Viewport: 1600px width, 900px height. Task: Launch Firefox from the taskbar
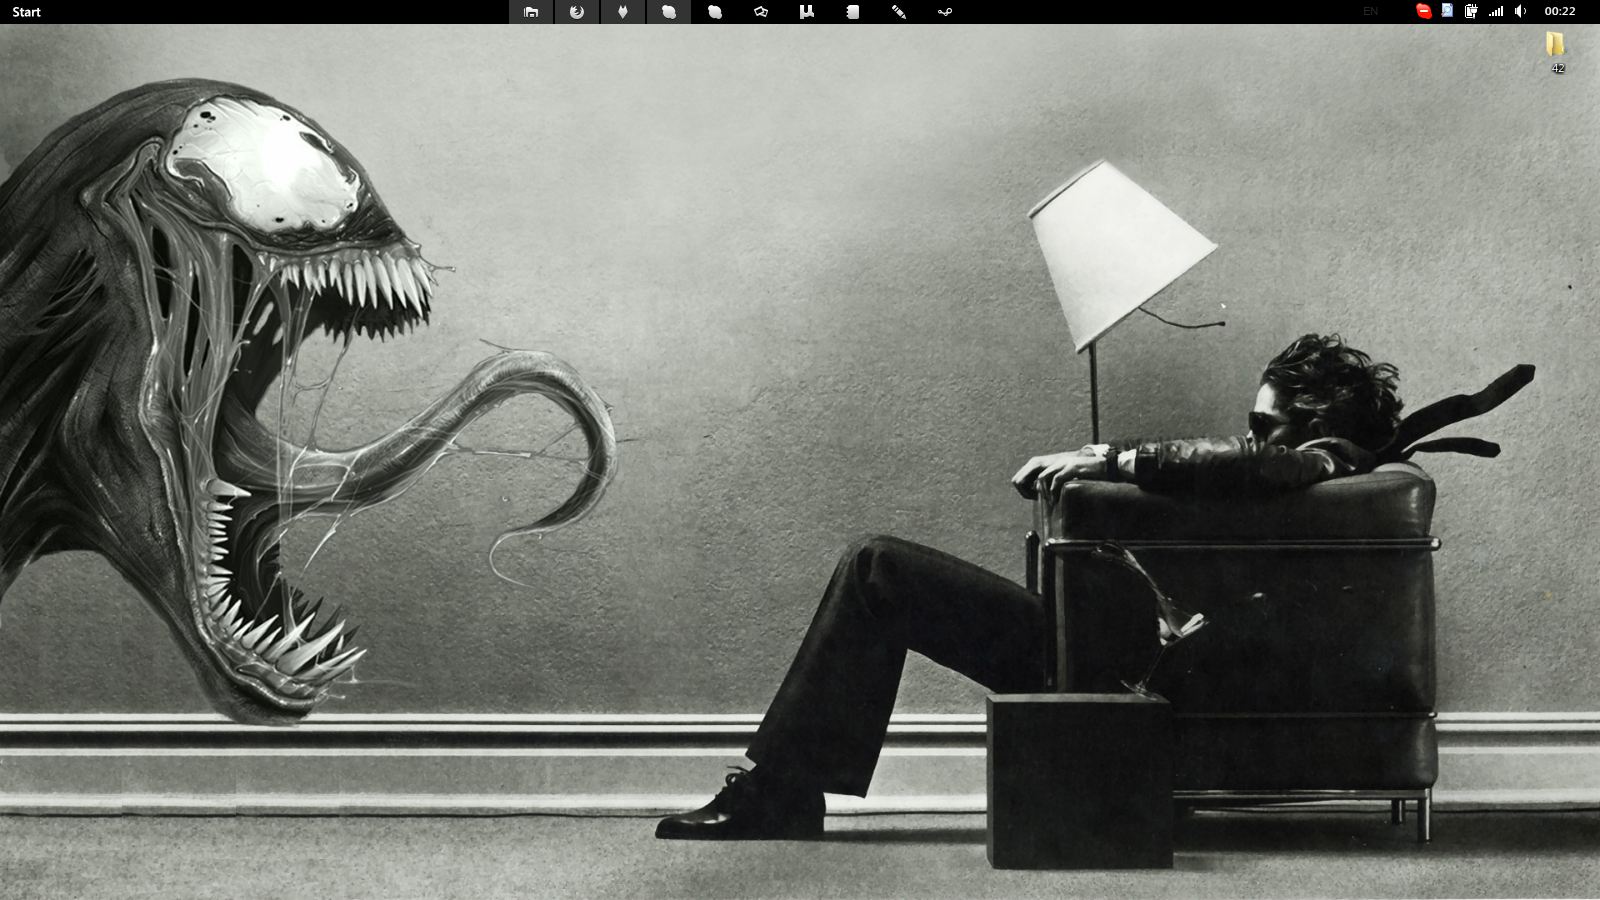coord(577,12)
